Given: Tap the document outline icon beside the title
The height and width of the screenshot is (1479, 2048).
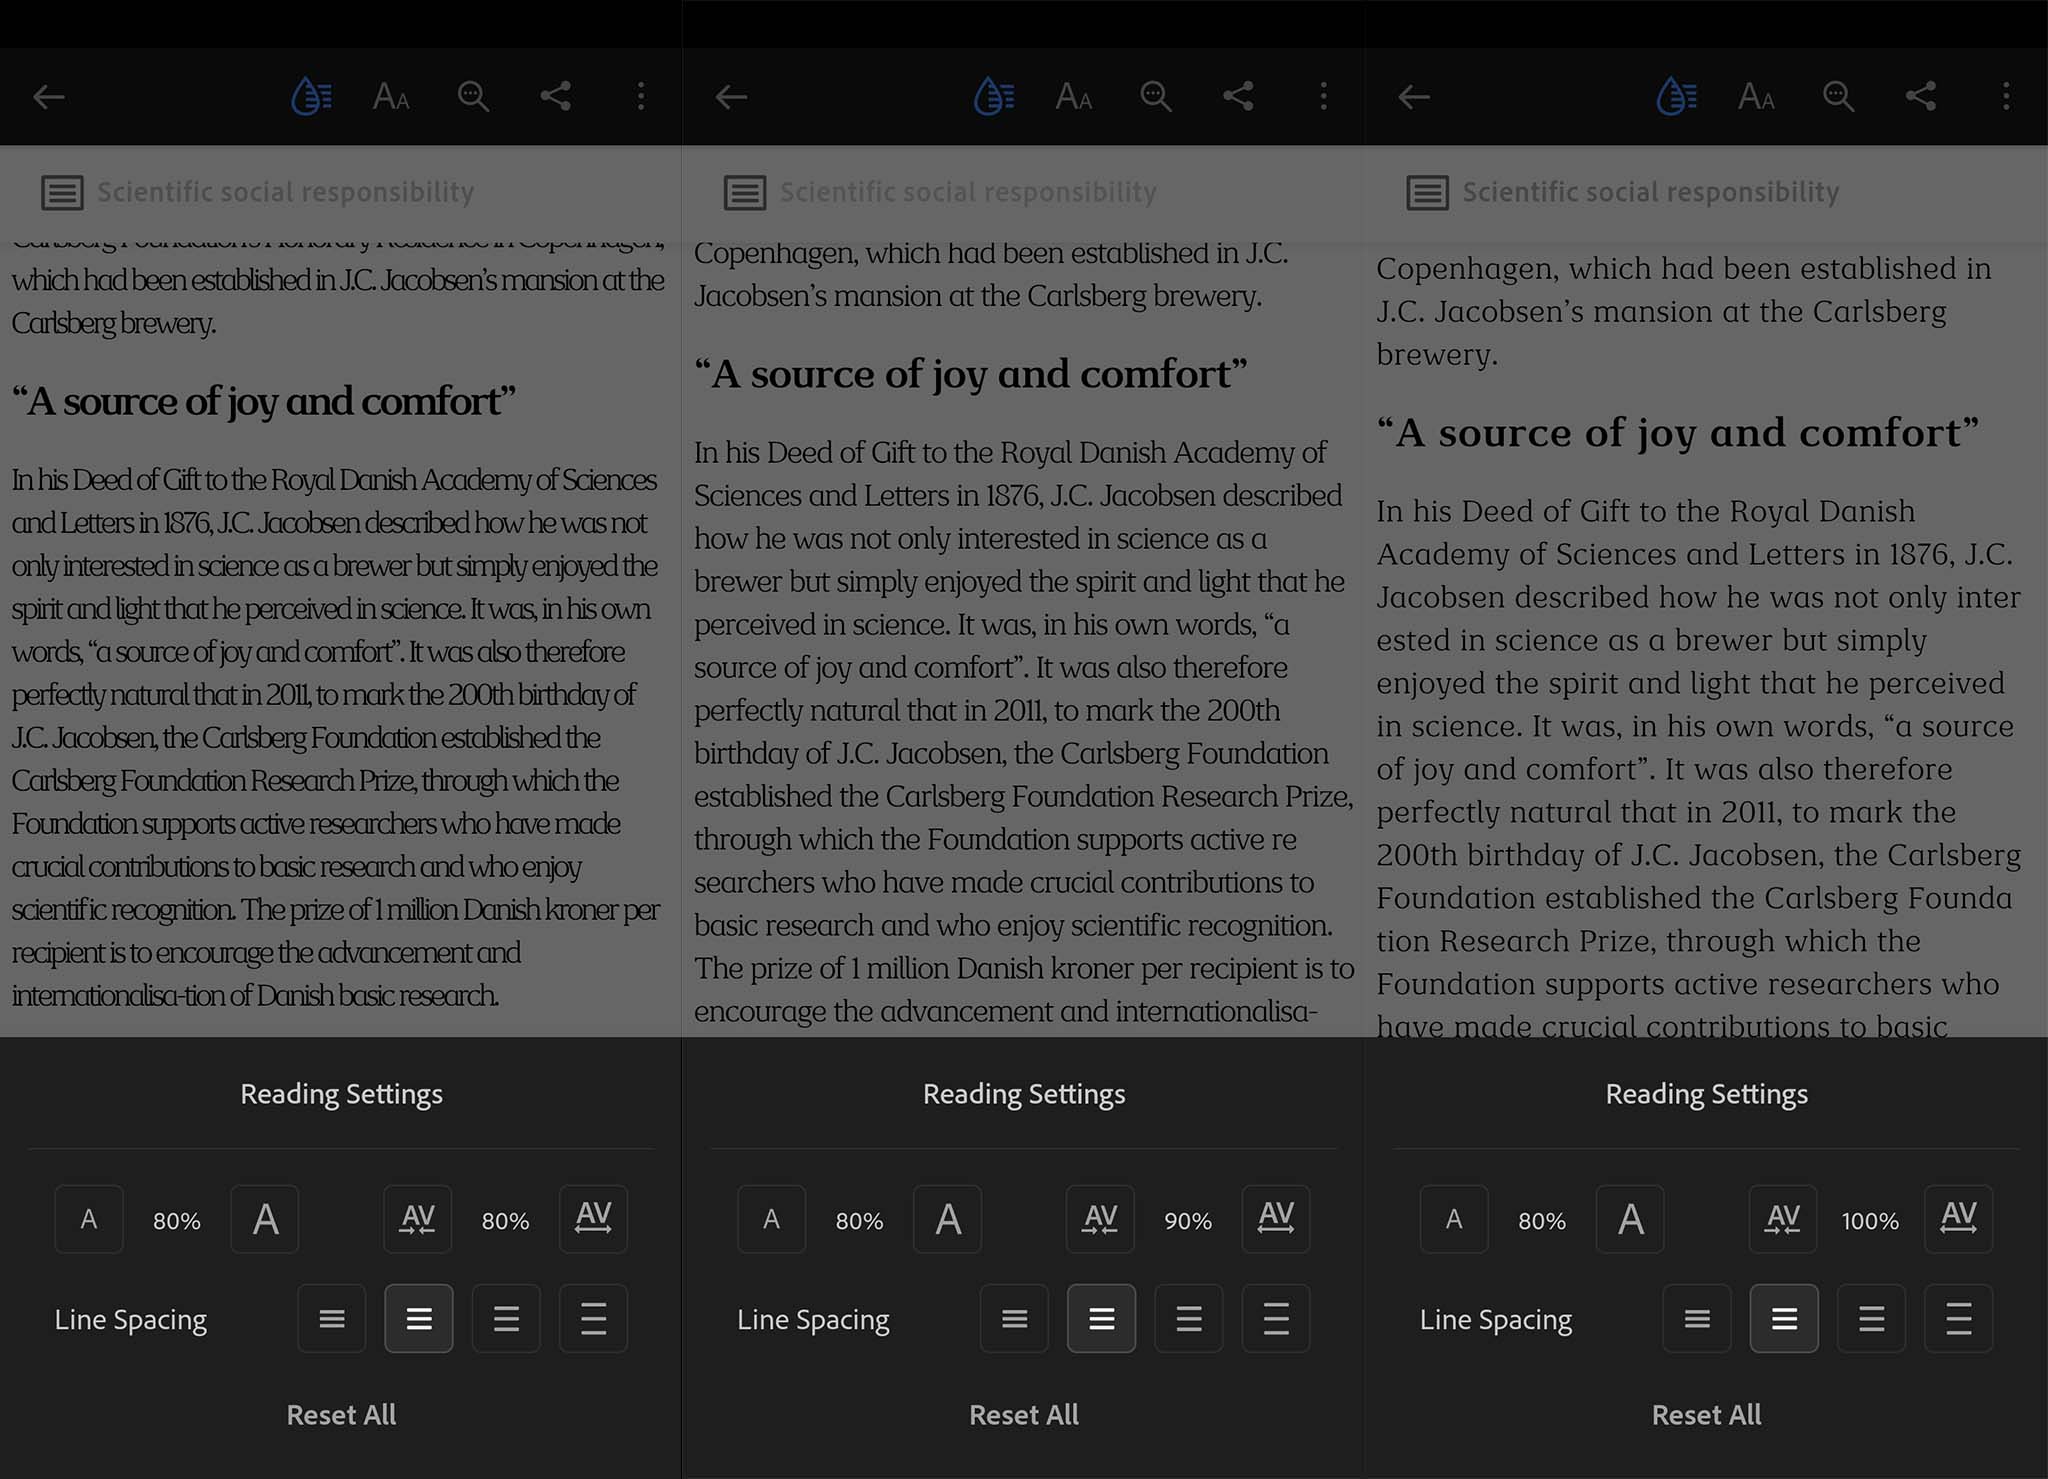Looking at the screenshot, I should click(x=62, y=192).
